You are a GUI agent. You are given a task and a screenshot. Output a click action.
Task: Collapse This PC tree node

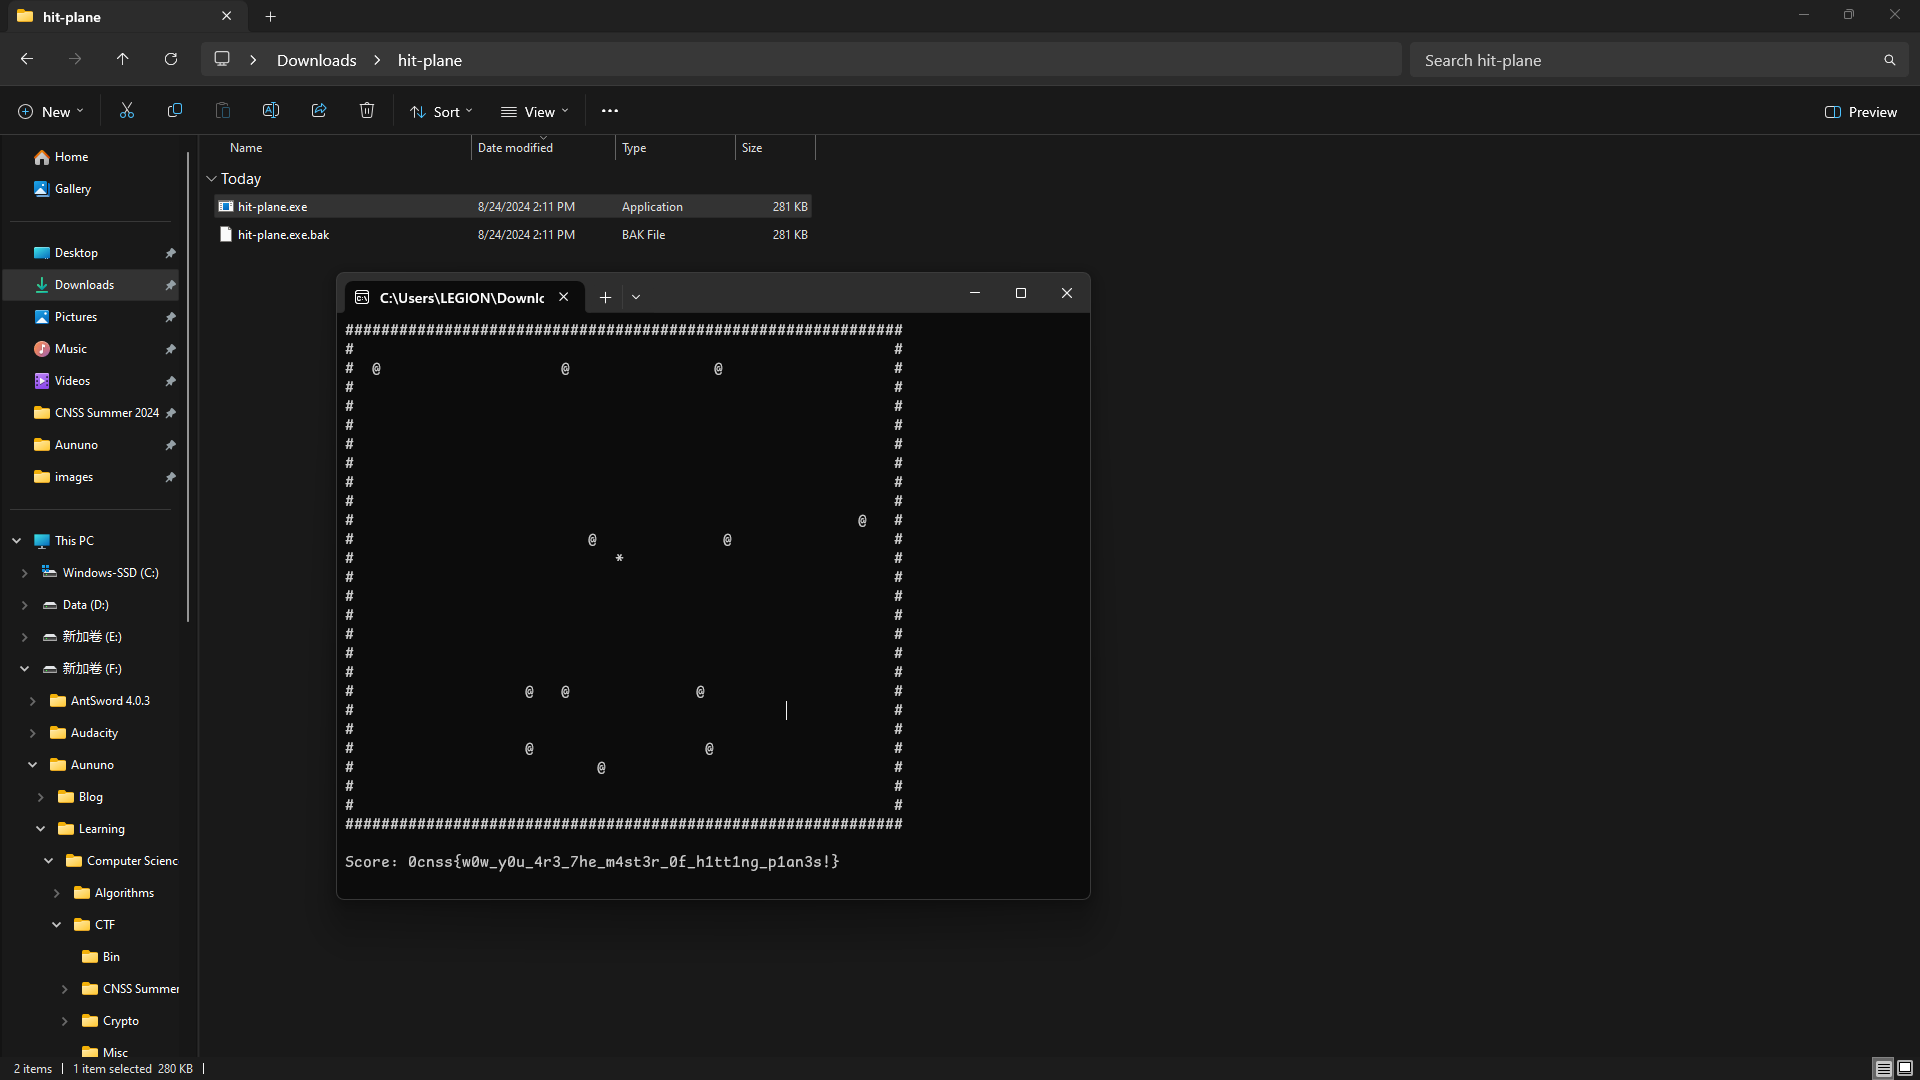[17, 541]
